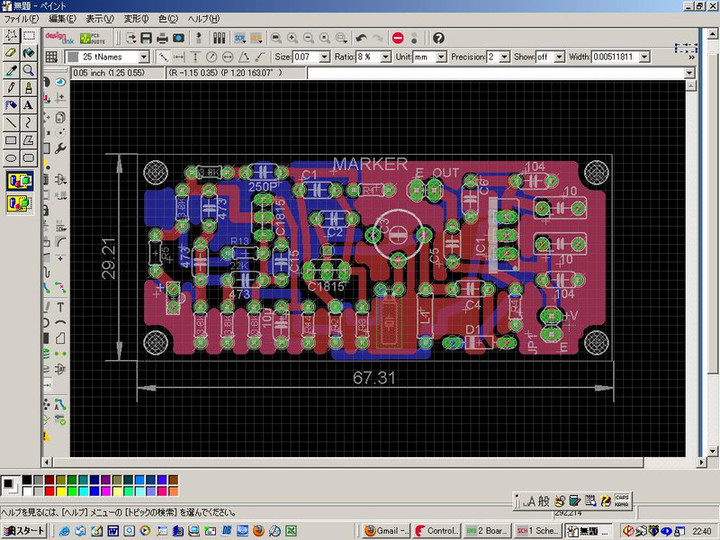The width and height of the screenshot is (720, 540).
Task: Pick the Paint magnifier tool
Action: 28,70
